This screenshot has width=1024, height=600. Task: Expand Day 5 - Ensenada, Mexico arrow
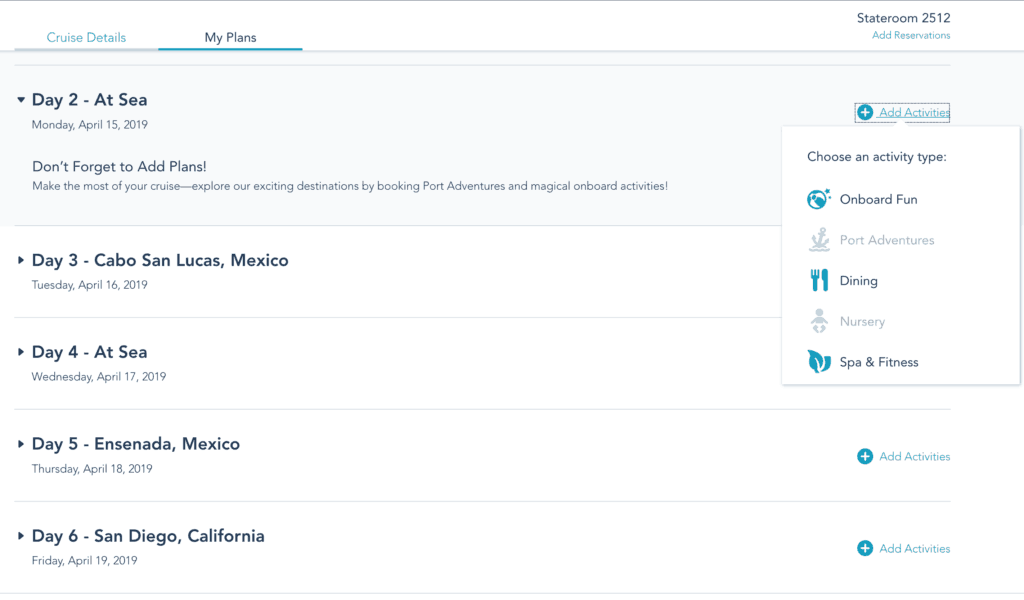point(21,444)
